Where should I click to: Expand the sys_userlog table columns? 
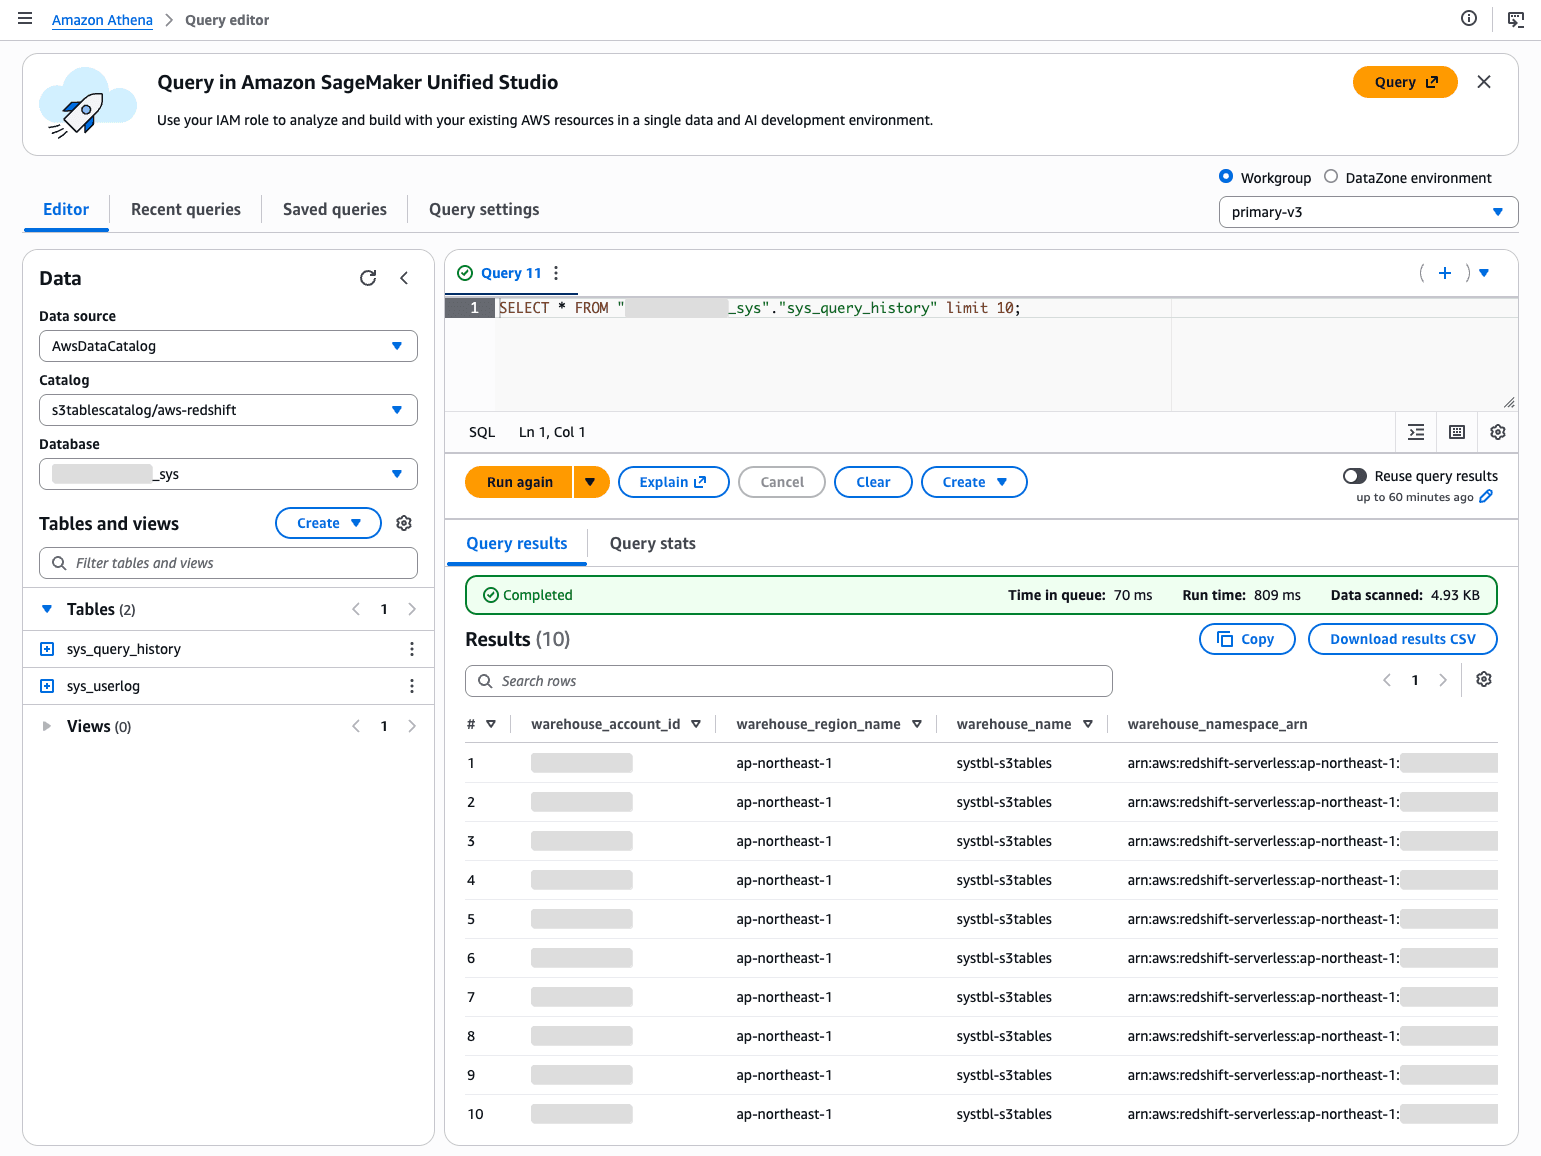coord(47,686)
